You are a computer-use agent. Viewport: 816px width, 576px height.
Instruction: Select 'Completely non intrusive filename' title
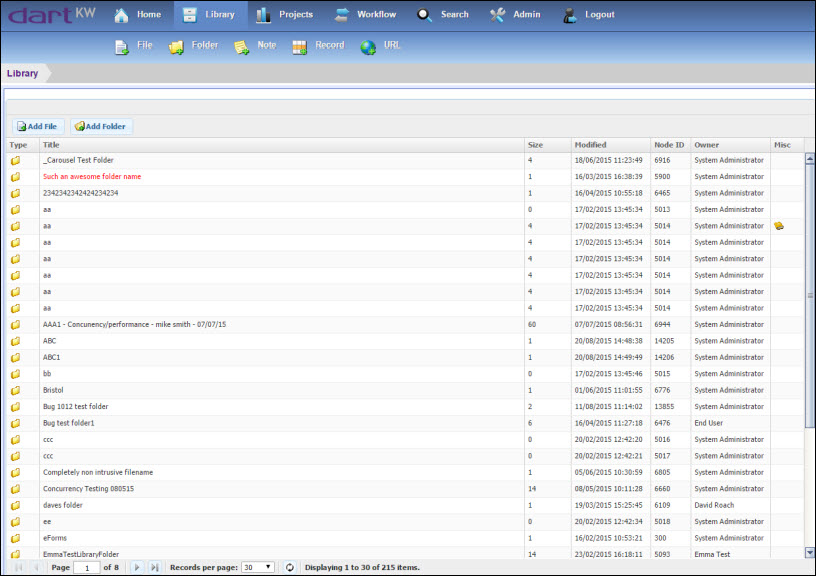click(98, 472)
